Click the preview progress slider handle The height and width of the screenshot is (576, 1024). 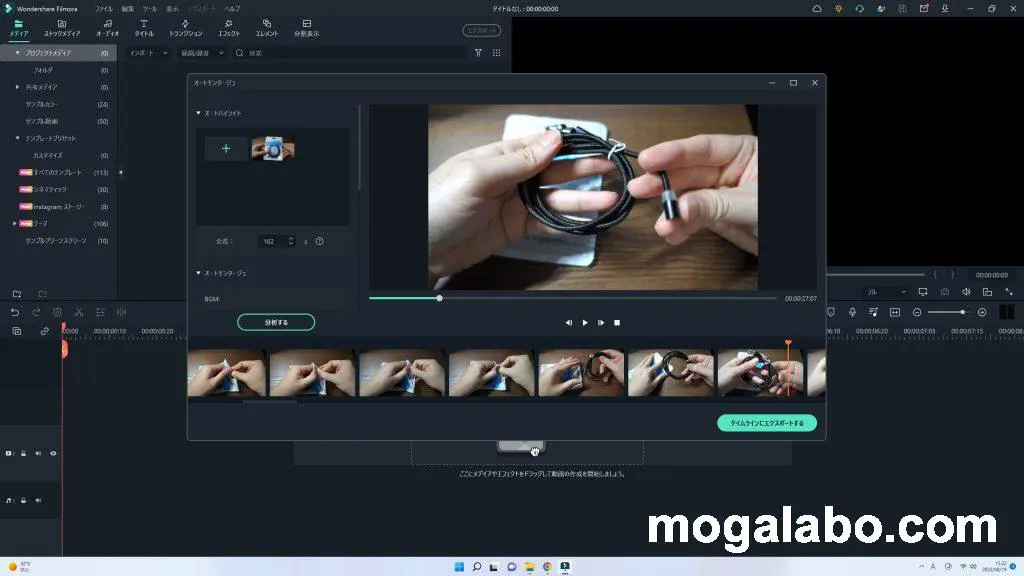(439, 297)
